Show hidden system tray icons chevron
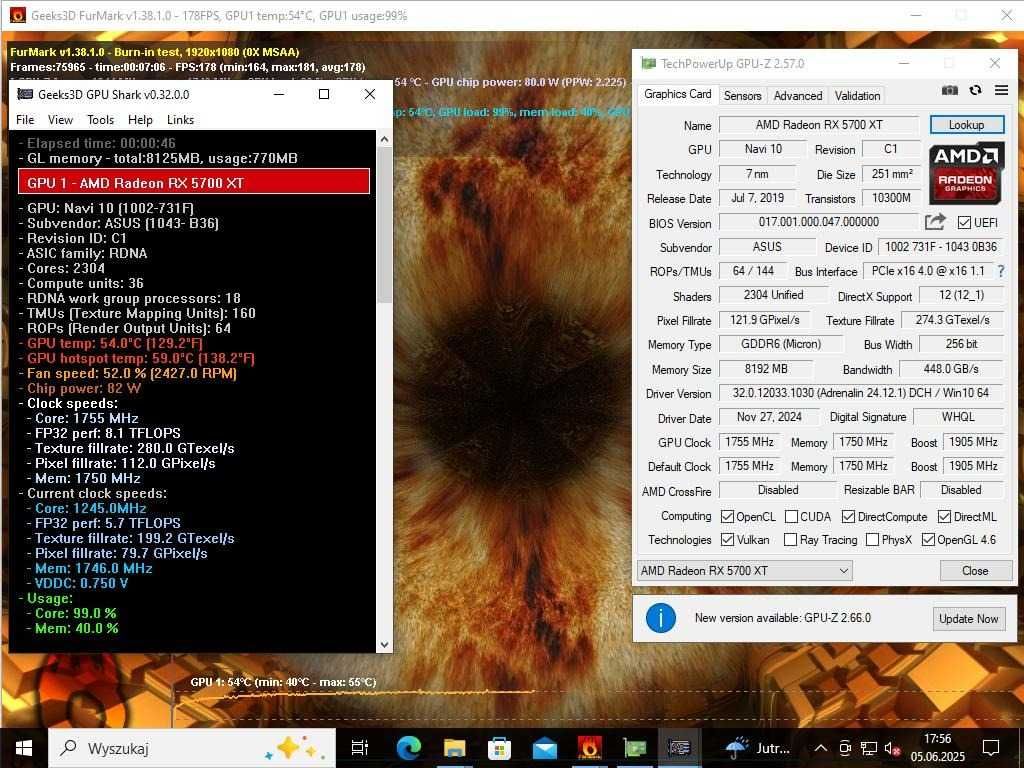 click(x=821, y=748)
